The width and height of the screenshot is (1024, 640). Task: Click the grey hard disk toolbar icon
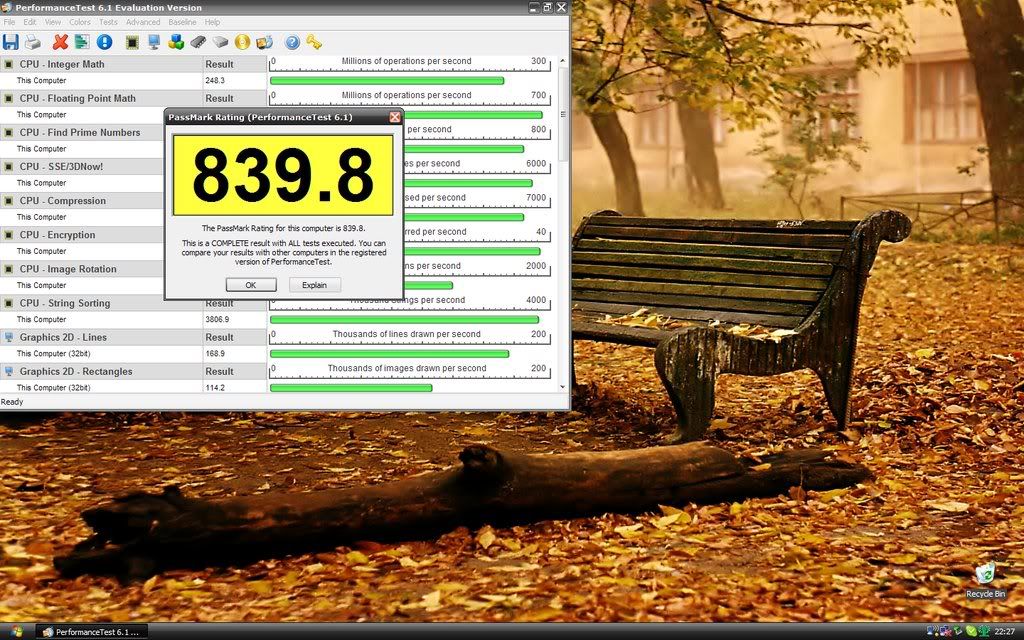coord(221,42)
